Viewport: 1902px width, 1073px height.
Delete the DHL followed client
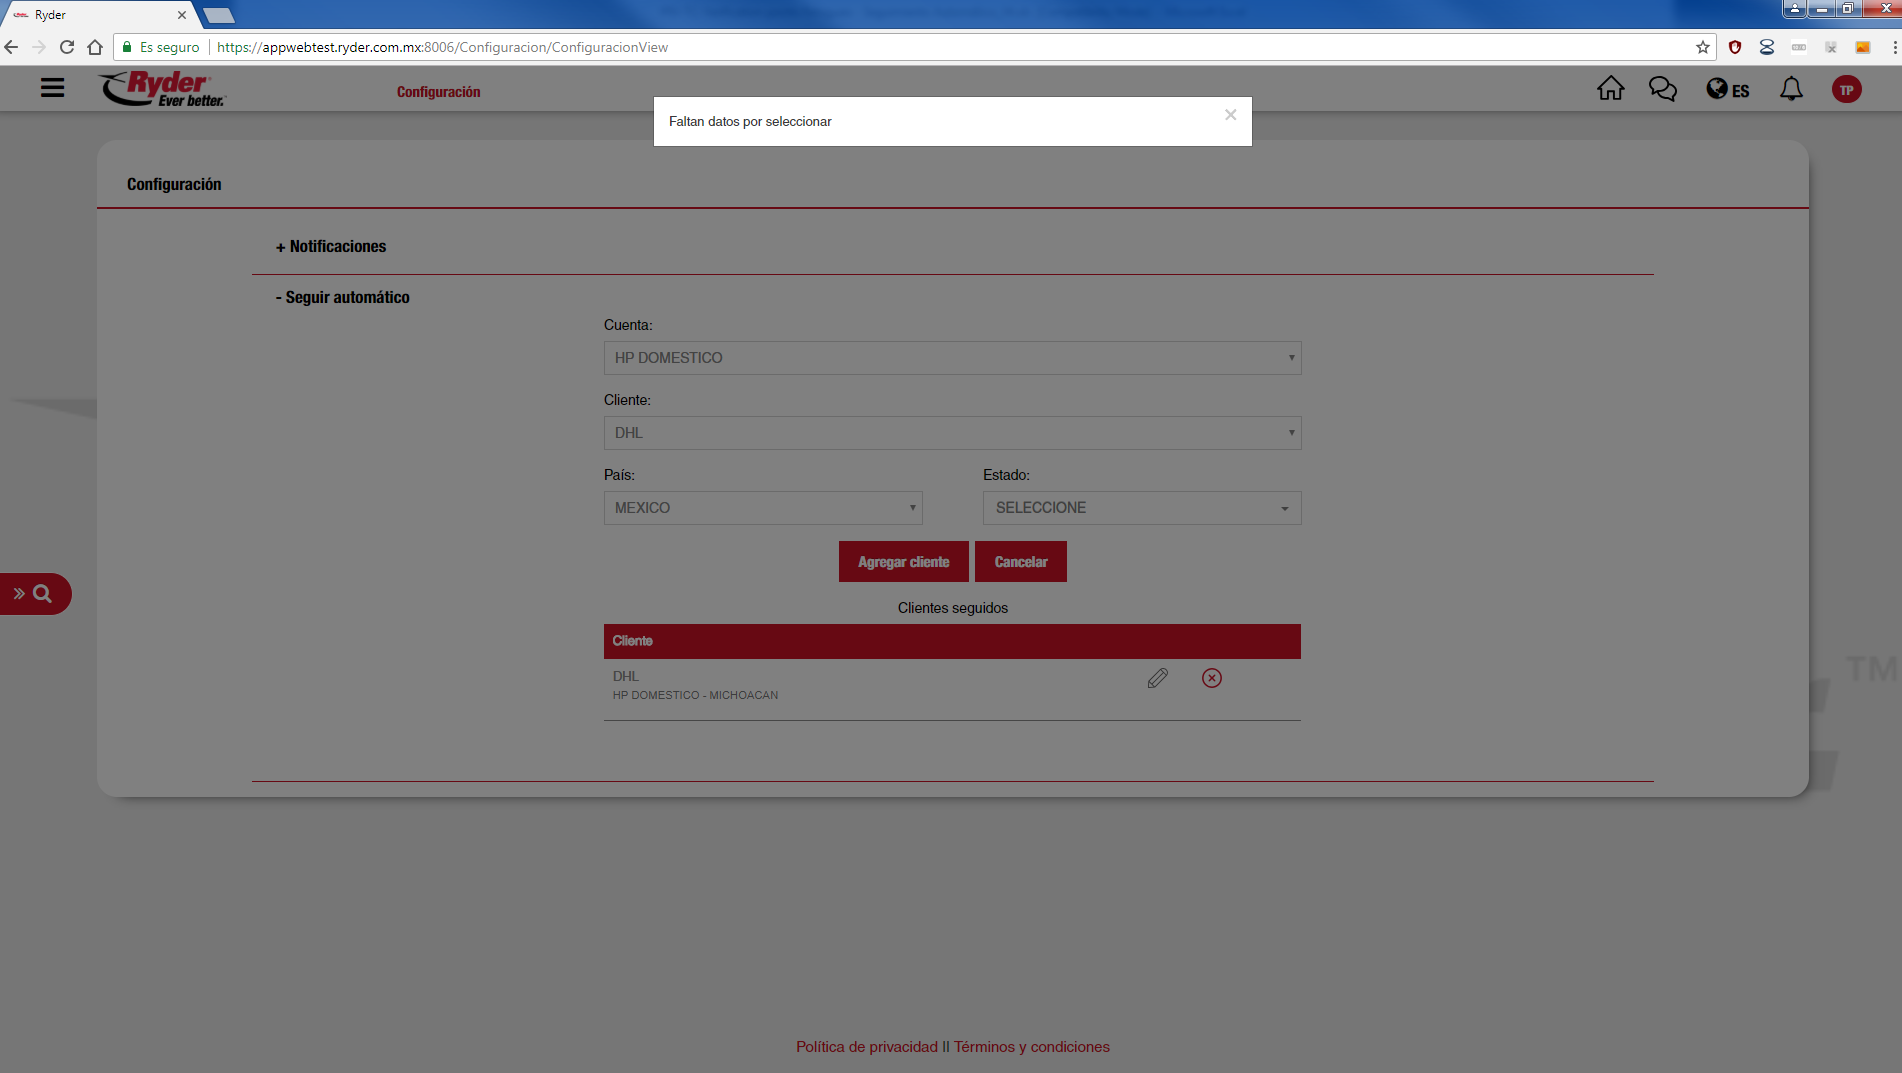tap(1211, 678)
